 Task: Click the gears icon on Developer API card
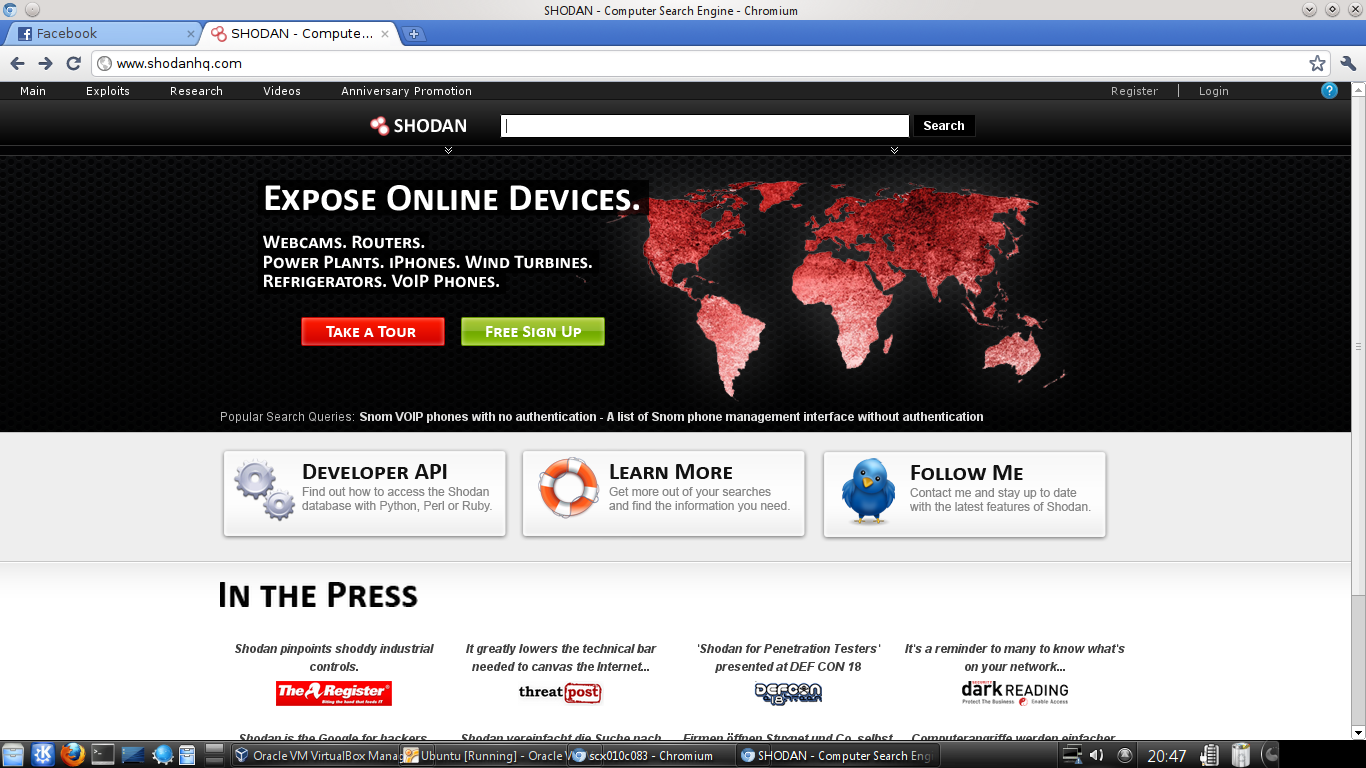click(x=264, y=489)
